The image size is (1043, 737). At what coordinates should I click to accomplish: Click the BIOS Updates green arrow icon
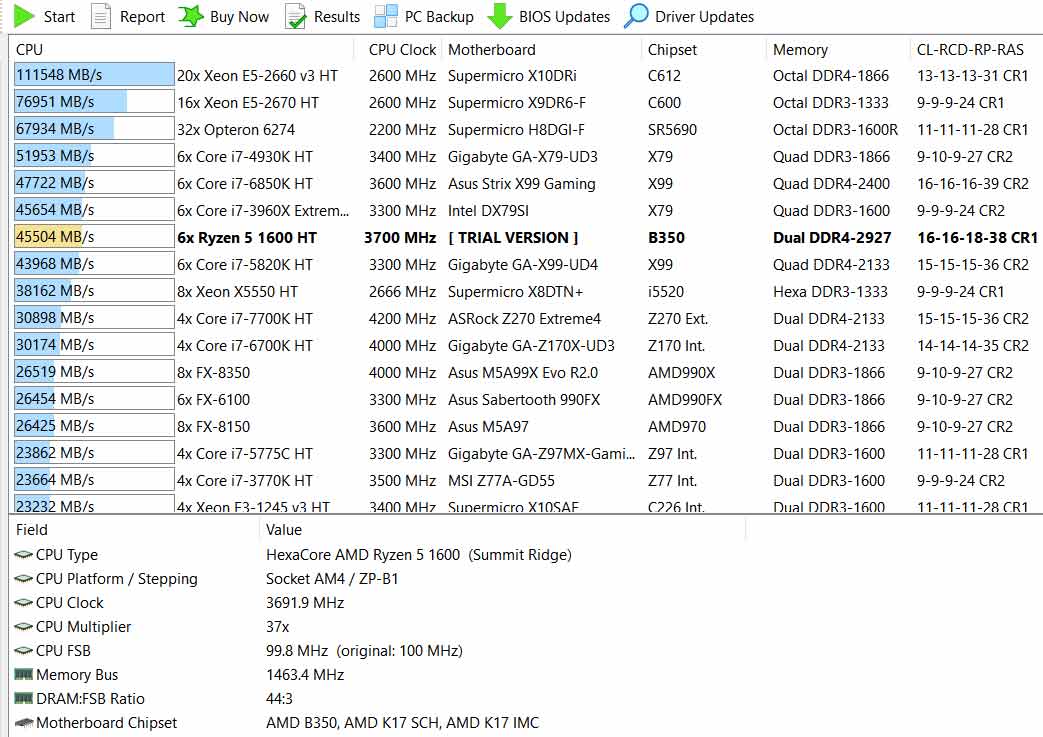(x=500, y=16)
